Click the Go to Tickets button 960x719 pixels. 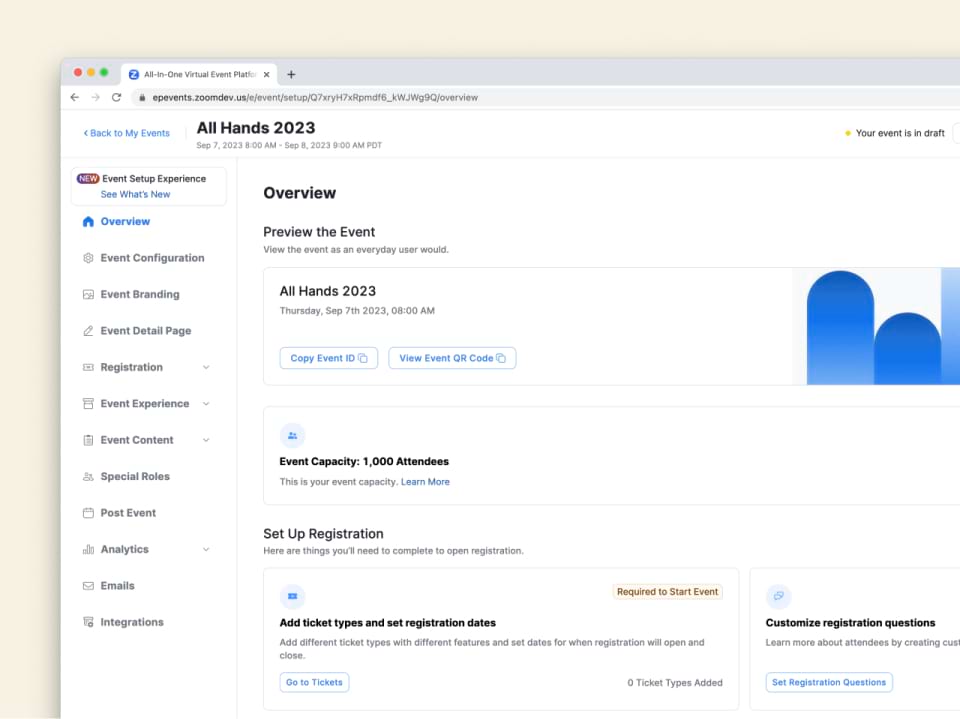(x=314, y=682)
